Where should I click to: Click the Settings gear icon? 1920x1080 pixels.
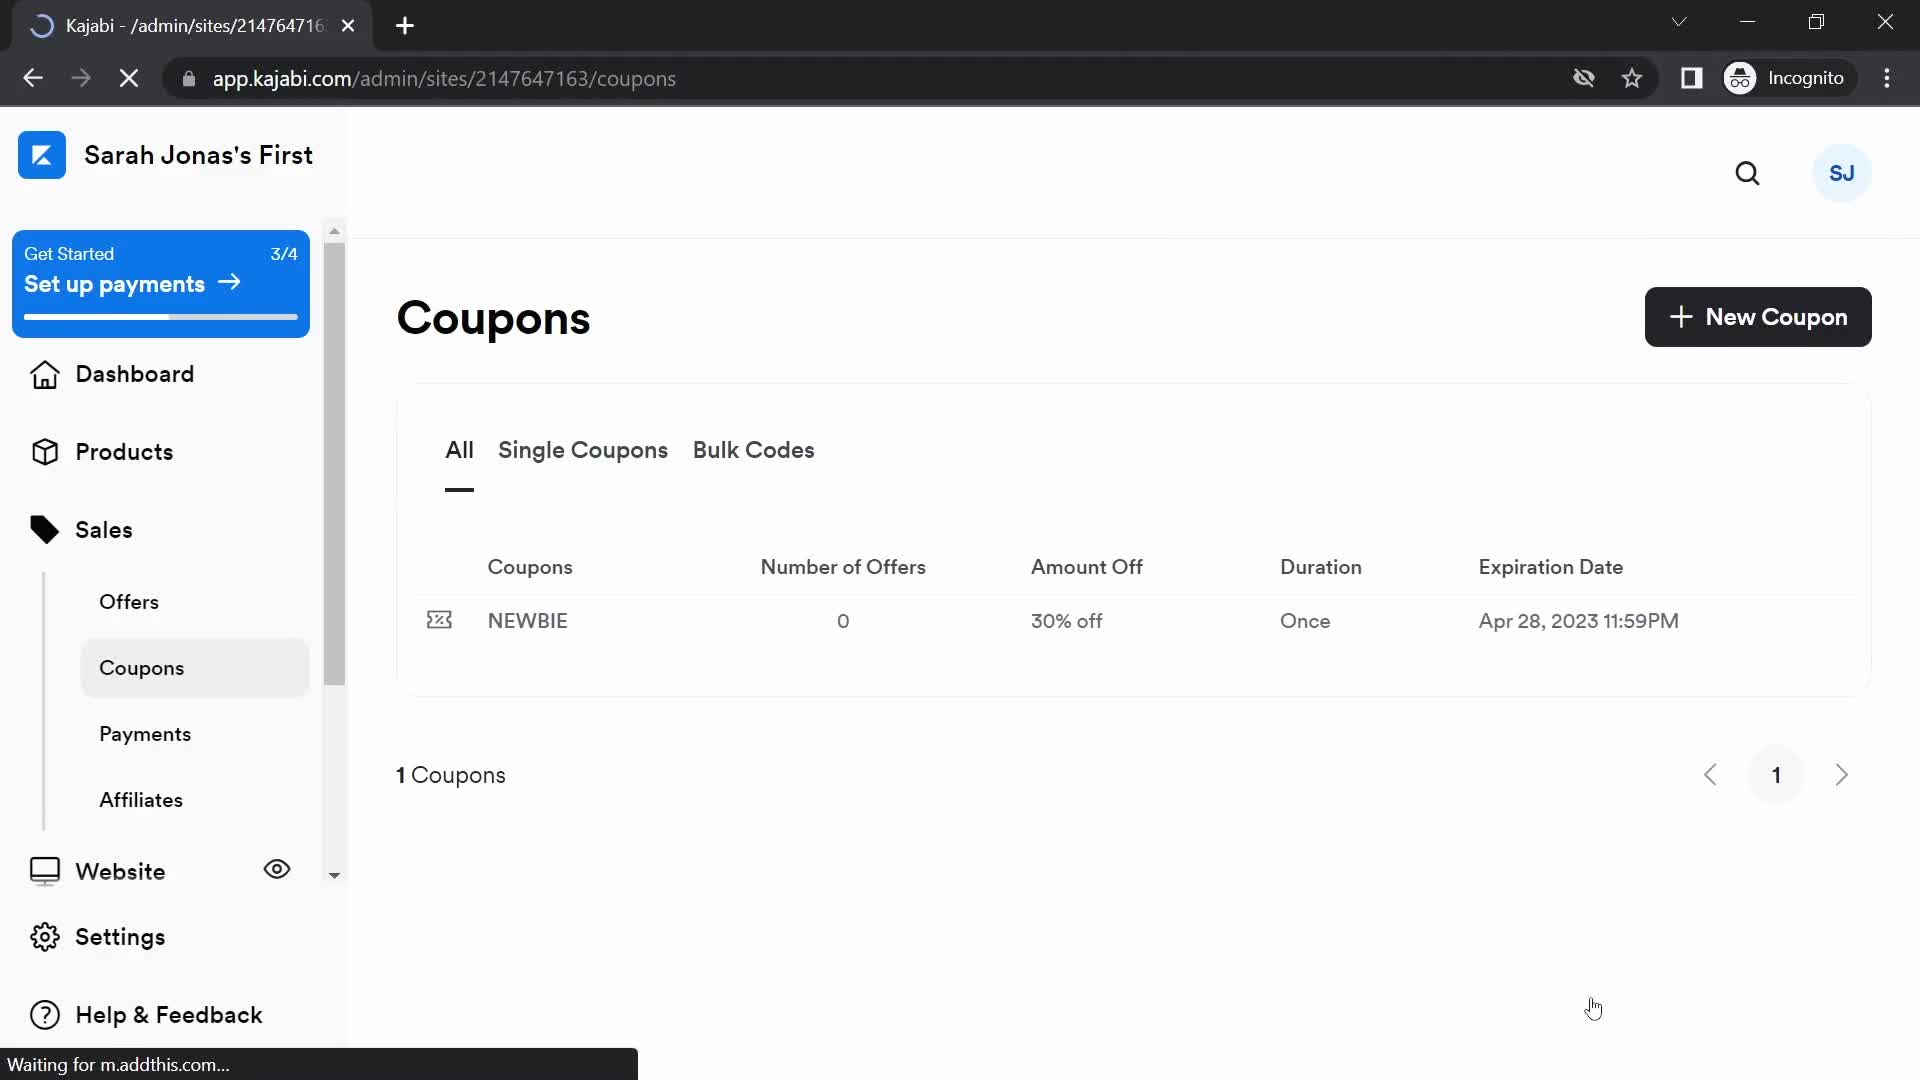pyautogui.click(x=45, y=936)
